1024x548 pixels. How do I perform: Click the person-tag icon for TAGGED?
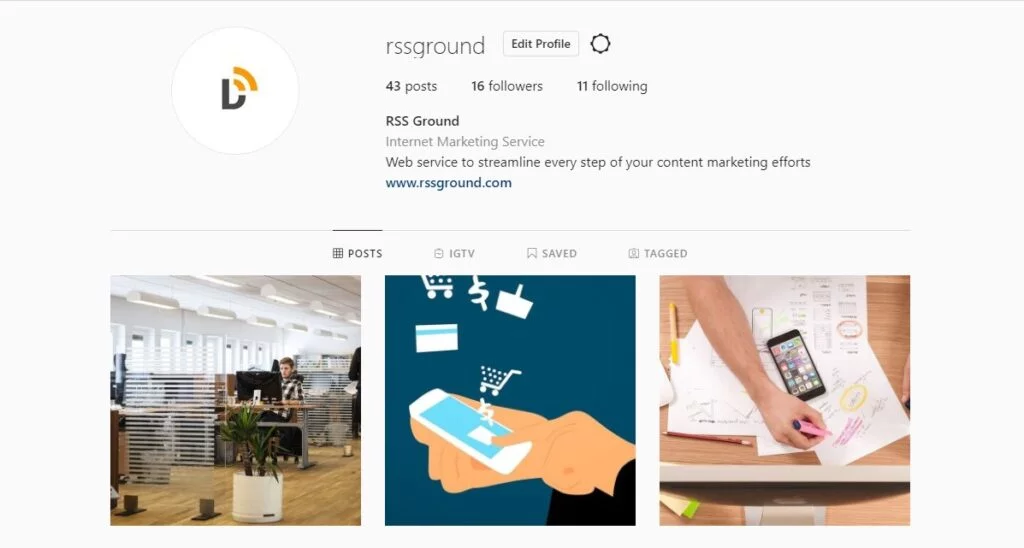pyautogui.click(x=633, y=253)
